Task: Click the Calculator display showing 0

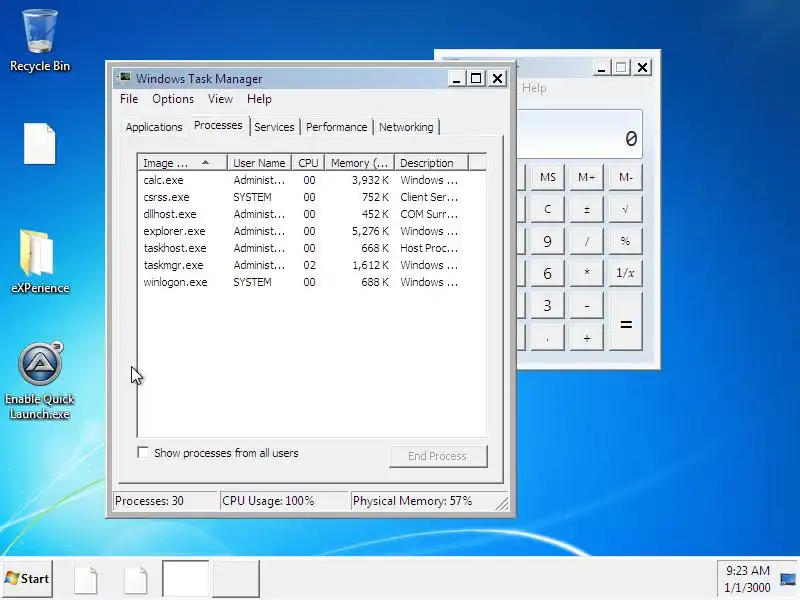Action: [x=580, y=134]
